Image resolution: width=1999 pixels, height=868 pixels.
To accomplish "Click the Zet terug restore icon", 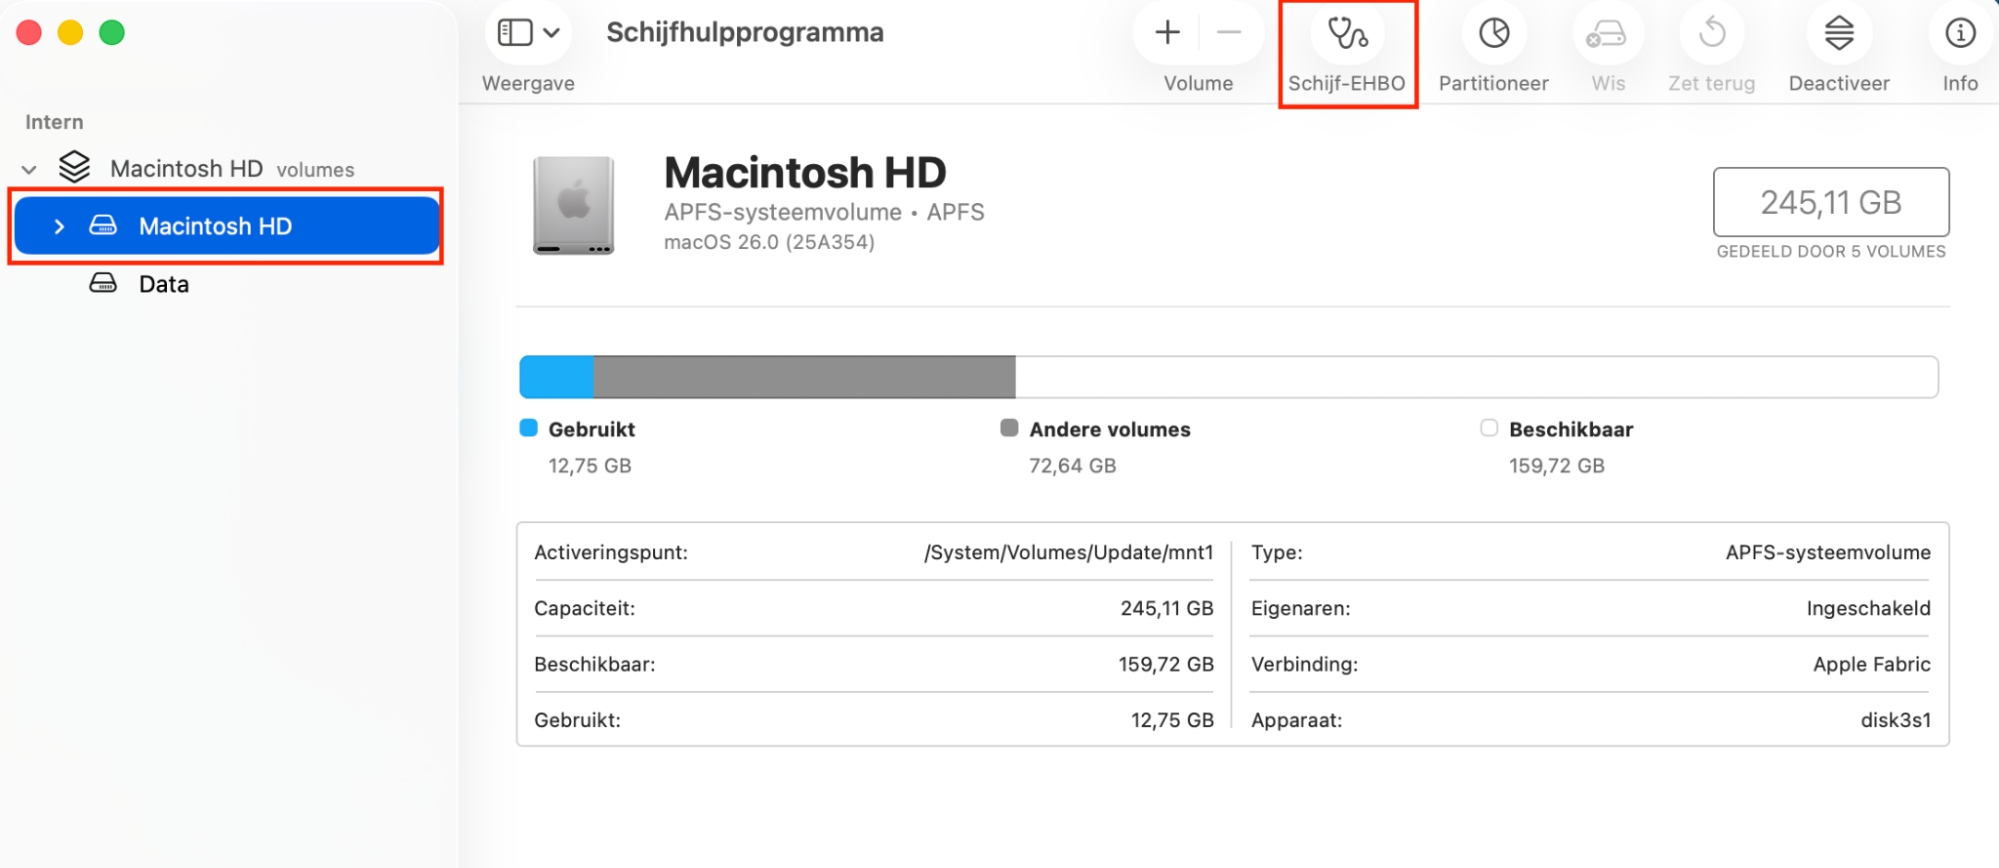I will point(1712,33).
